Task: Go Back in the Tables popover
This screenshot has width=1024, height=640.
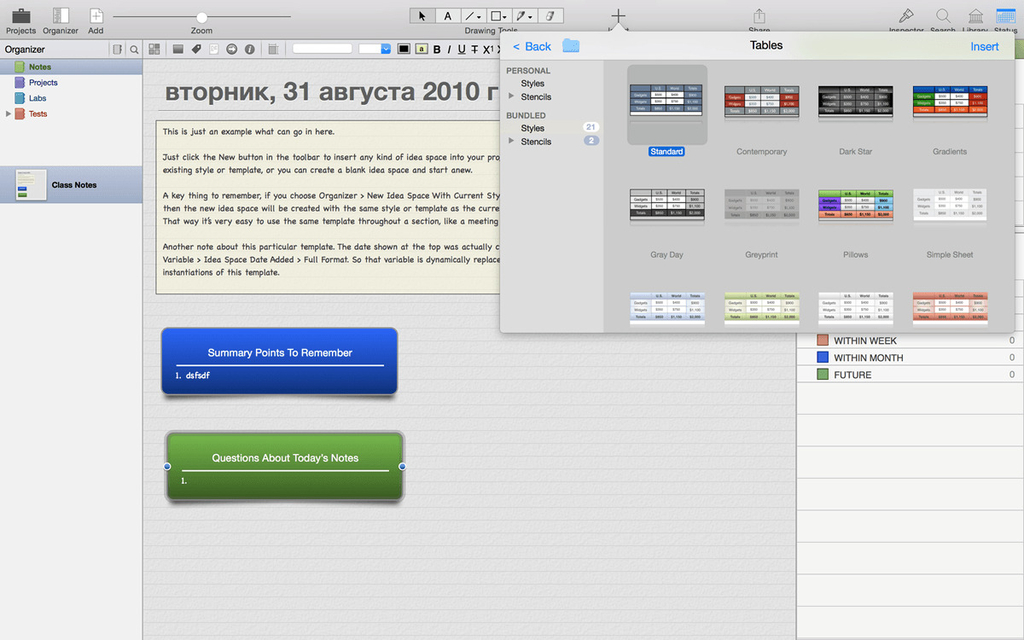Action: [532, 47]
